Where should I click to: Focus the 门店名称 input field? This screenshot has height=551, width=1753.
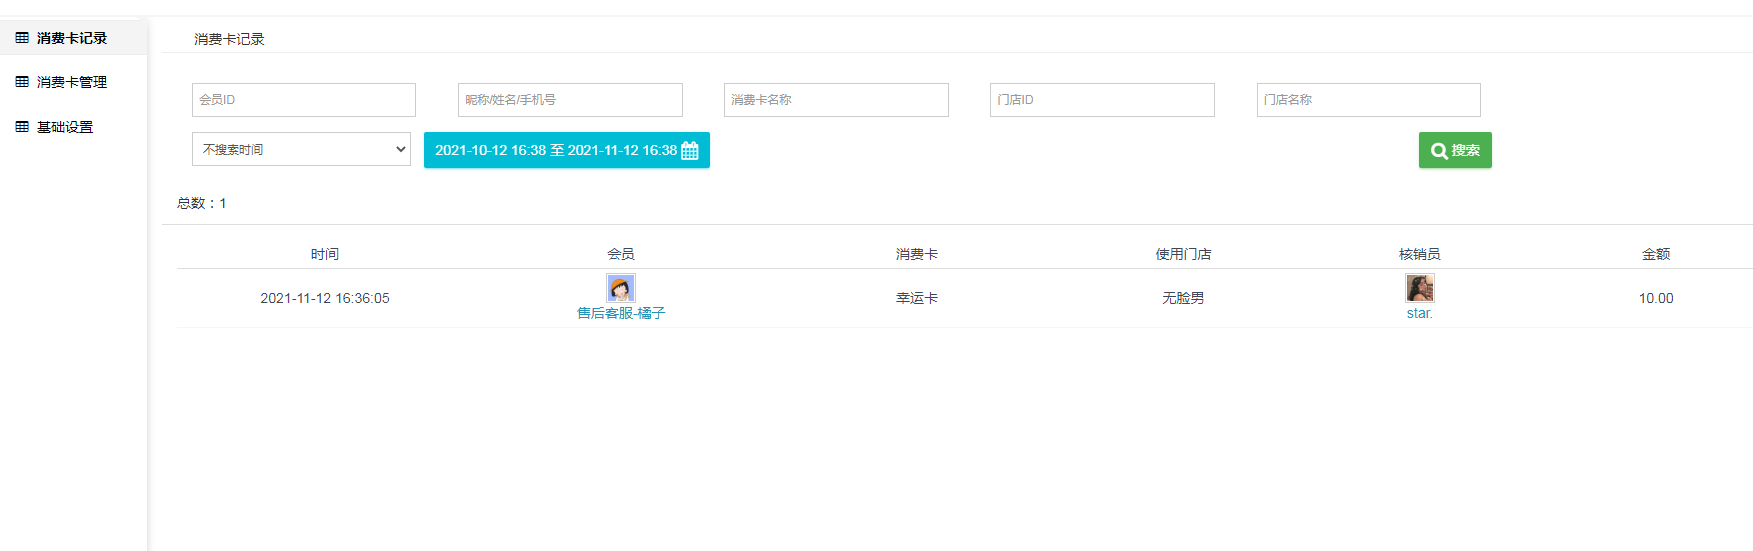click(x=1369, y=100)
